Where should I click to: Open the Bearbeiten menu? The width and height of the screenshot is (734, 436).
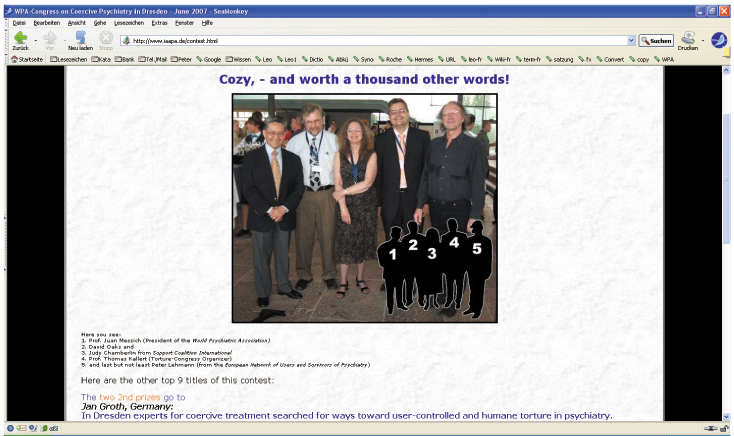click(x=46, y=22)
